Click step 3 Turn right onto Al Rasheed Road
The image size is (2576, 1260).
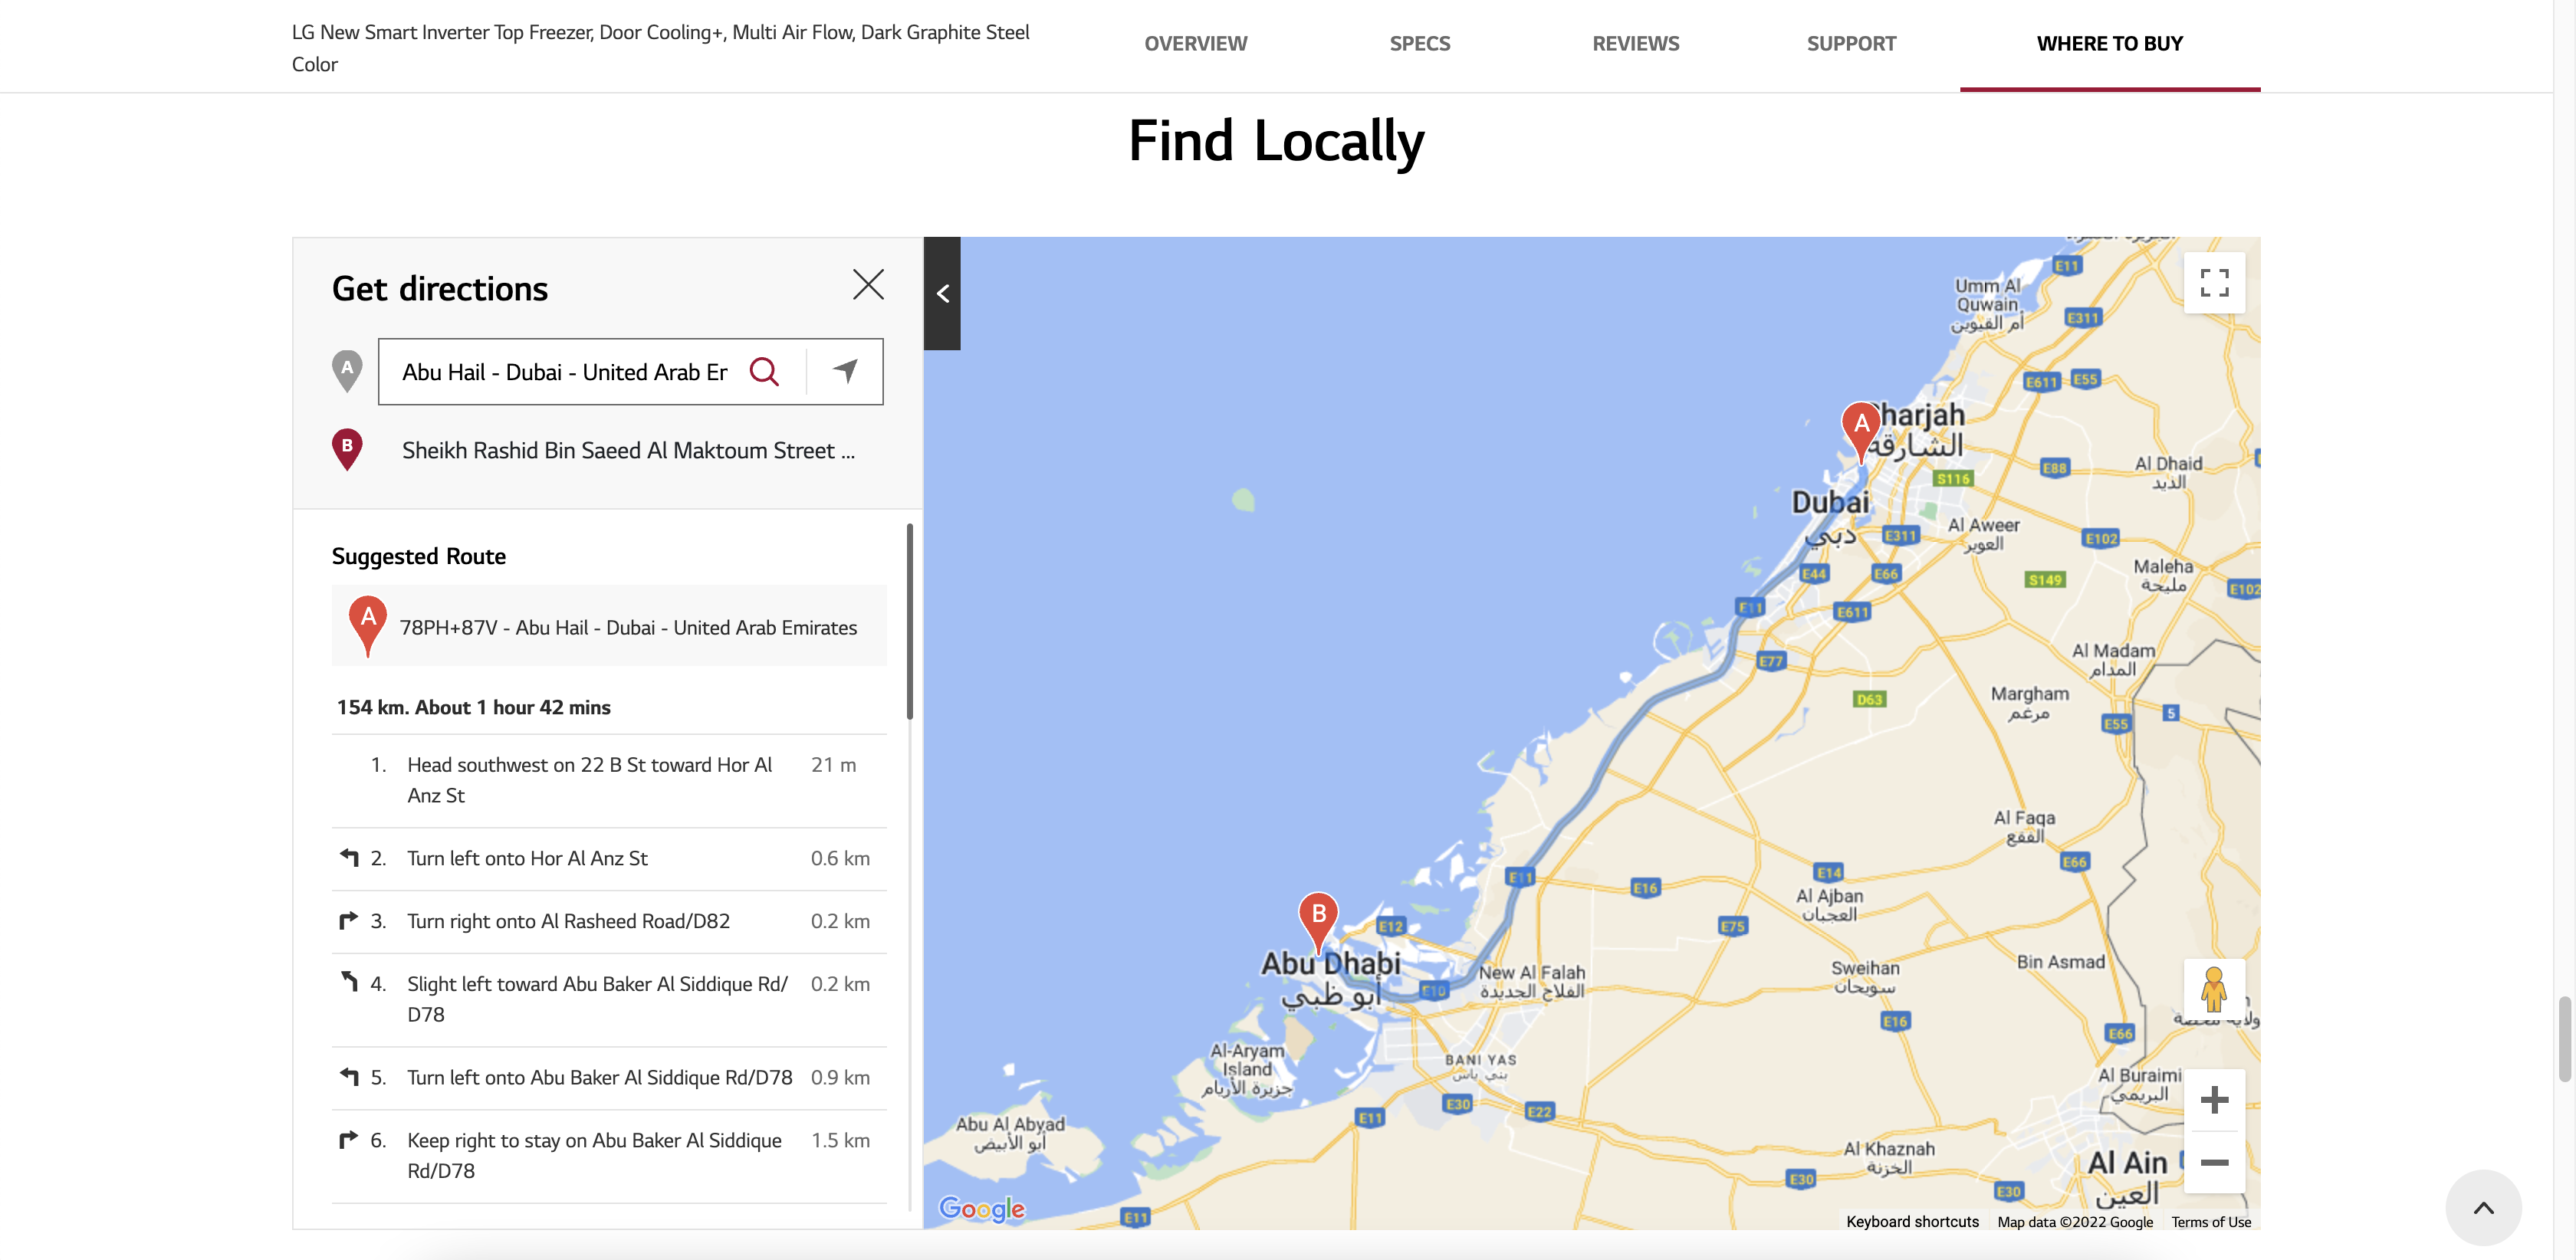[x=609, y=921]
